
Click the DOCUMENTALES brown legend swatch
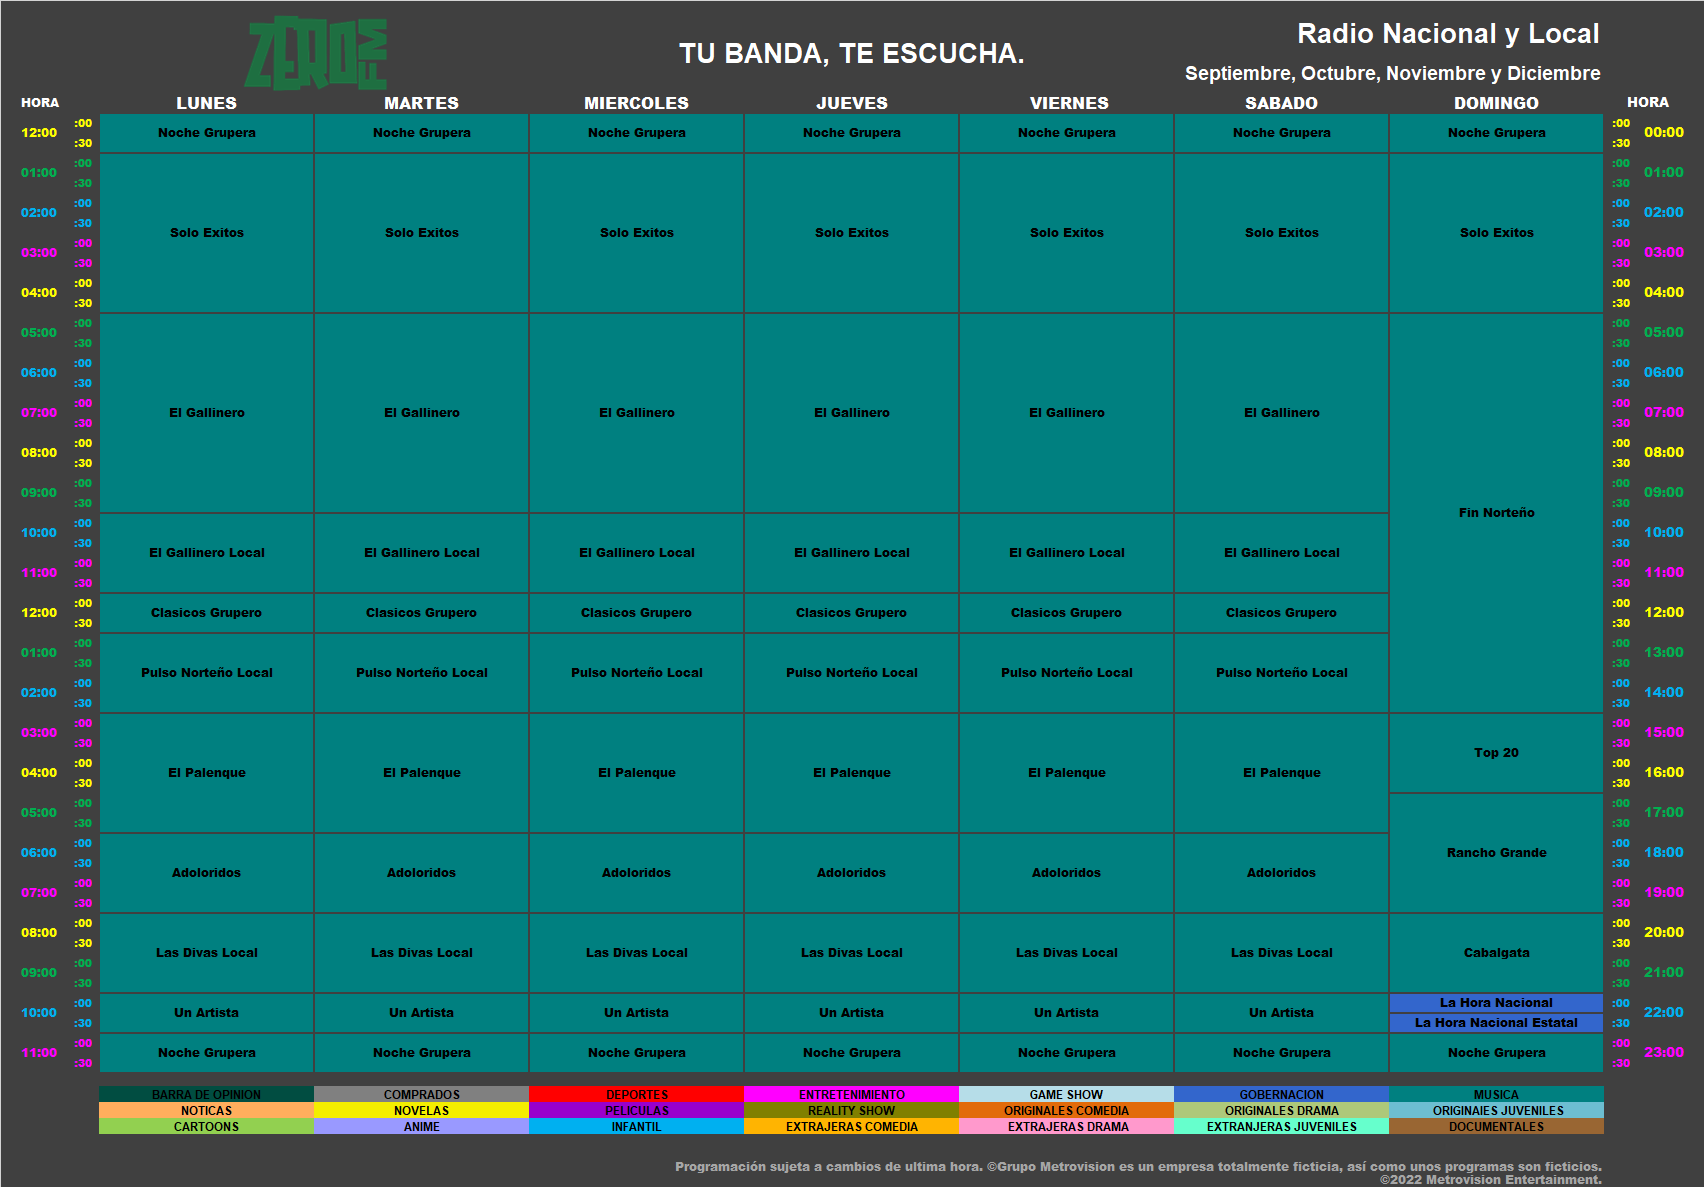pos(1497,1126)
